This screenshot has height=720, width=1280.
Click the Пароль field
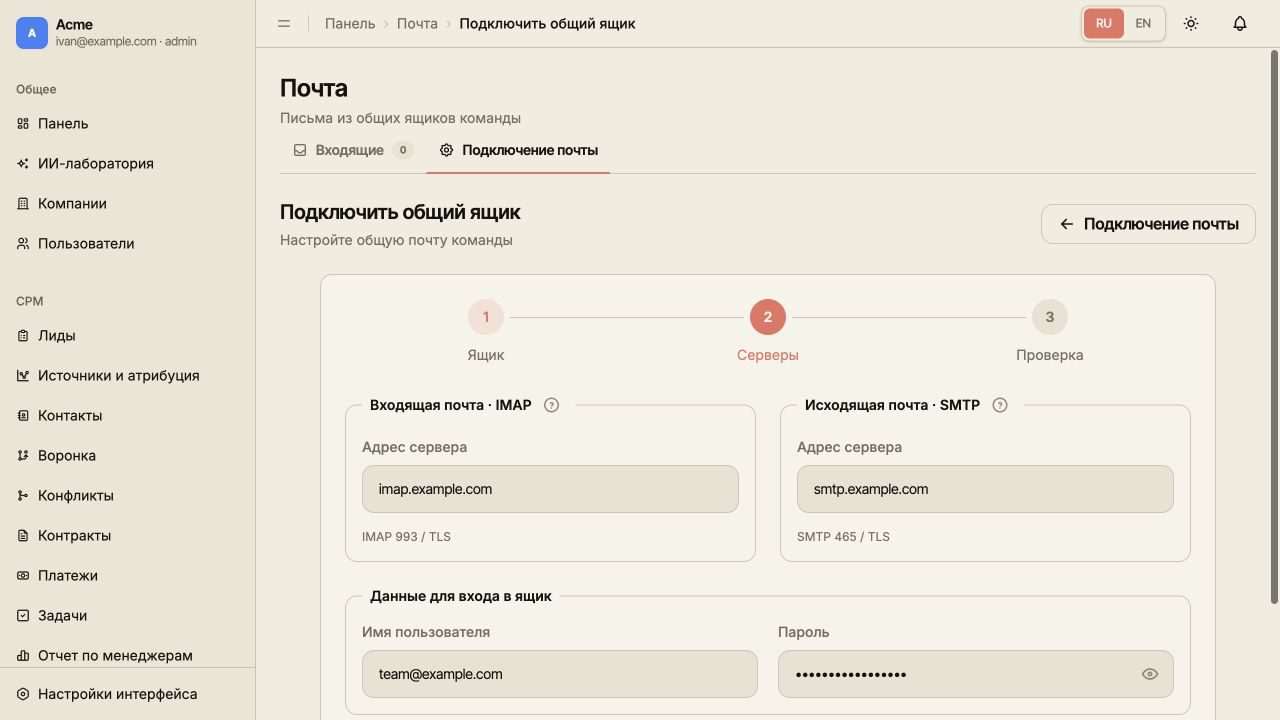tap(976, 674)
